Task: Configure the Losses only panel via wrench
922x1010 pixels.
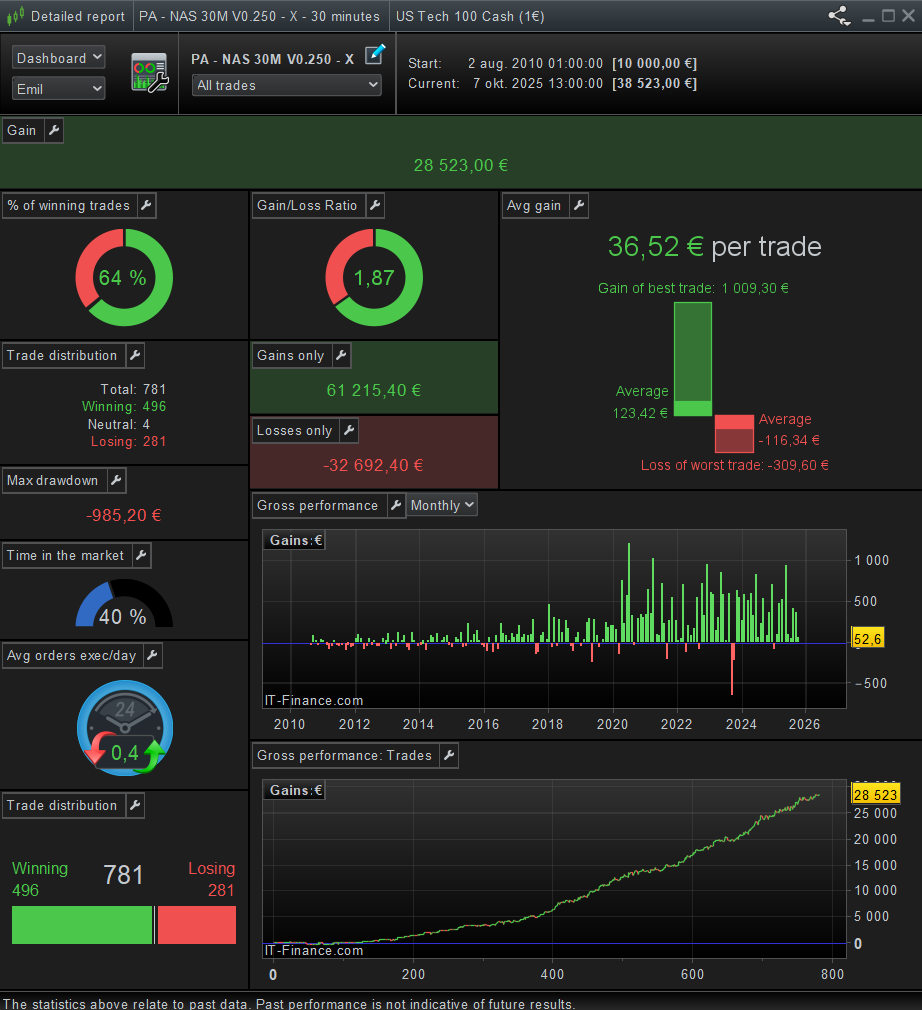Action: 348,431
